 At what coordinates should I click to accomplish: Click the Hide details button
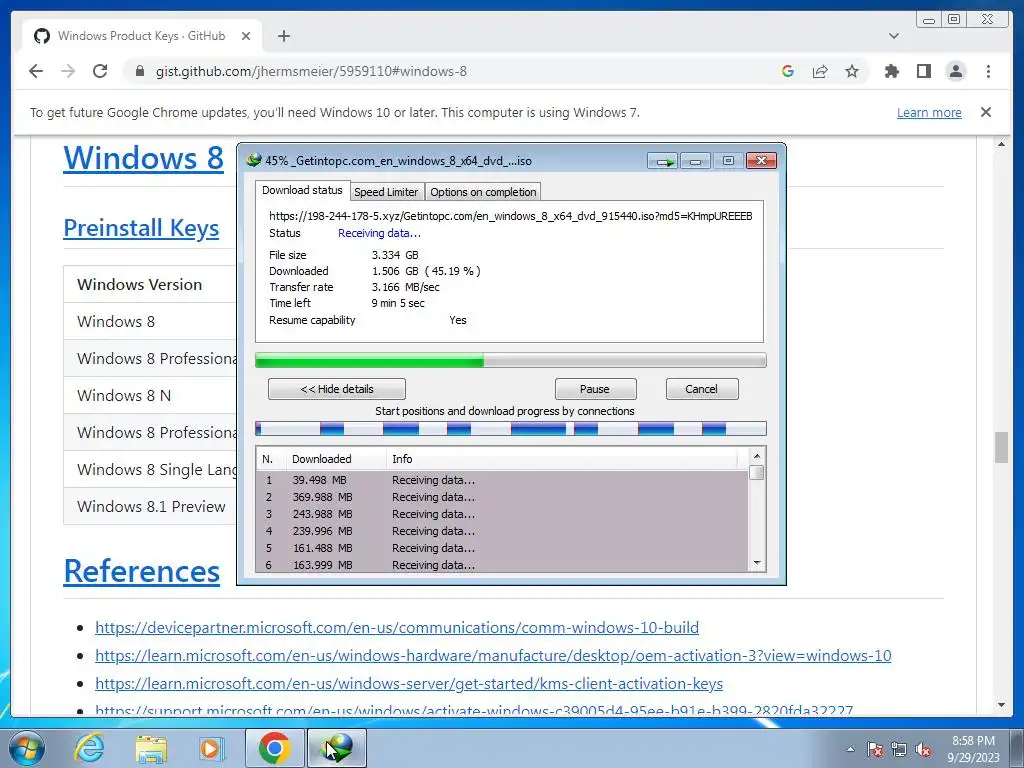[x=337, y=389]
